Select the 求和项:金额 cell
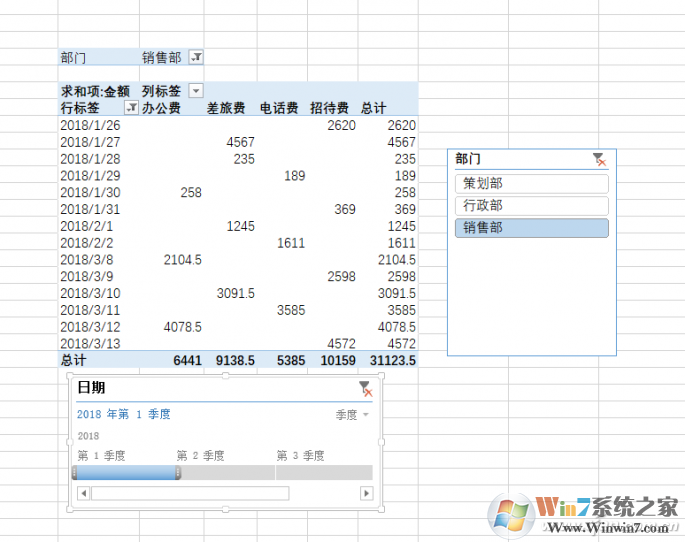 tap(95, 91)
